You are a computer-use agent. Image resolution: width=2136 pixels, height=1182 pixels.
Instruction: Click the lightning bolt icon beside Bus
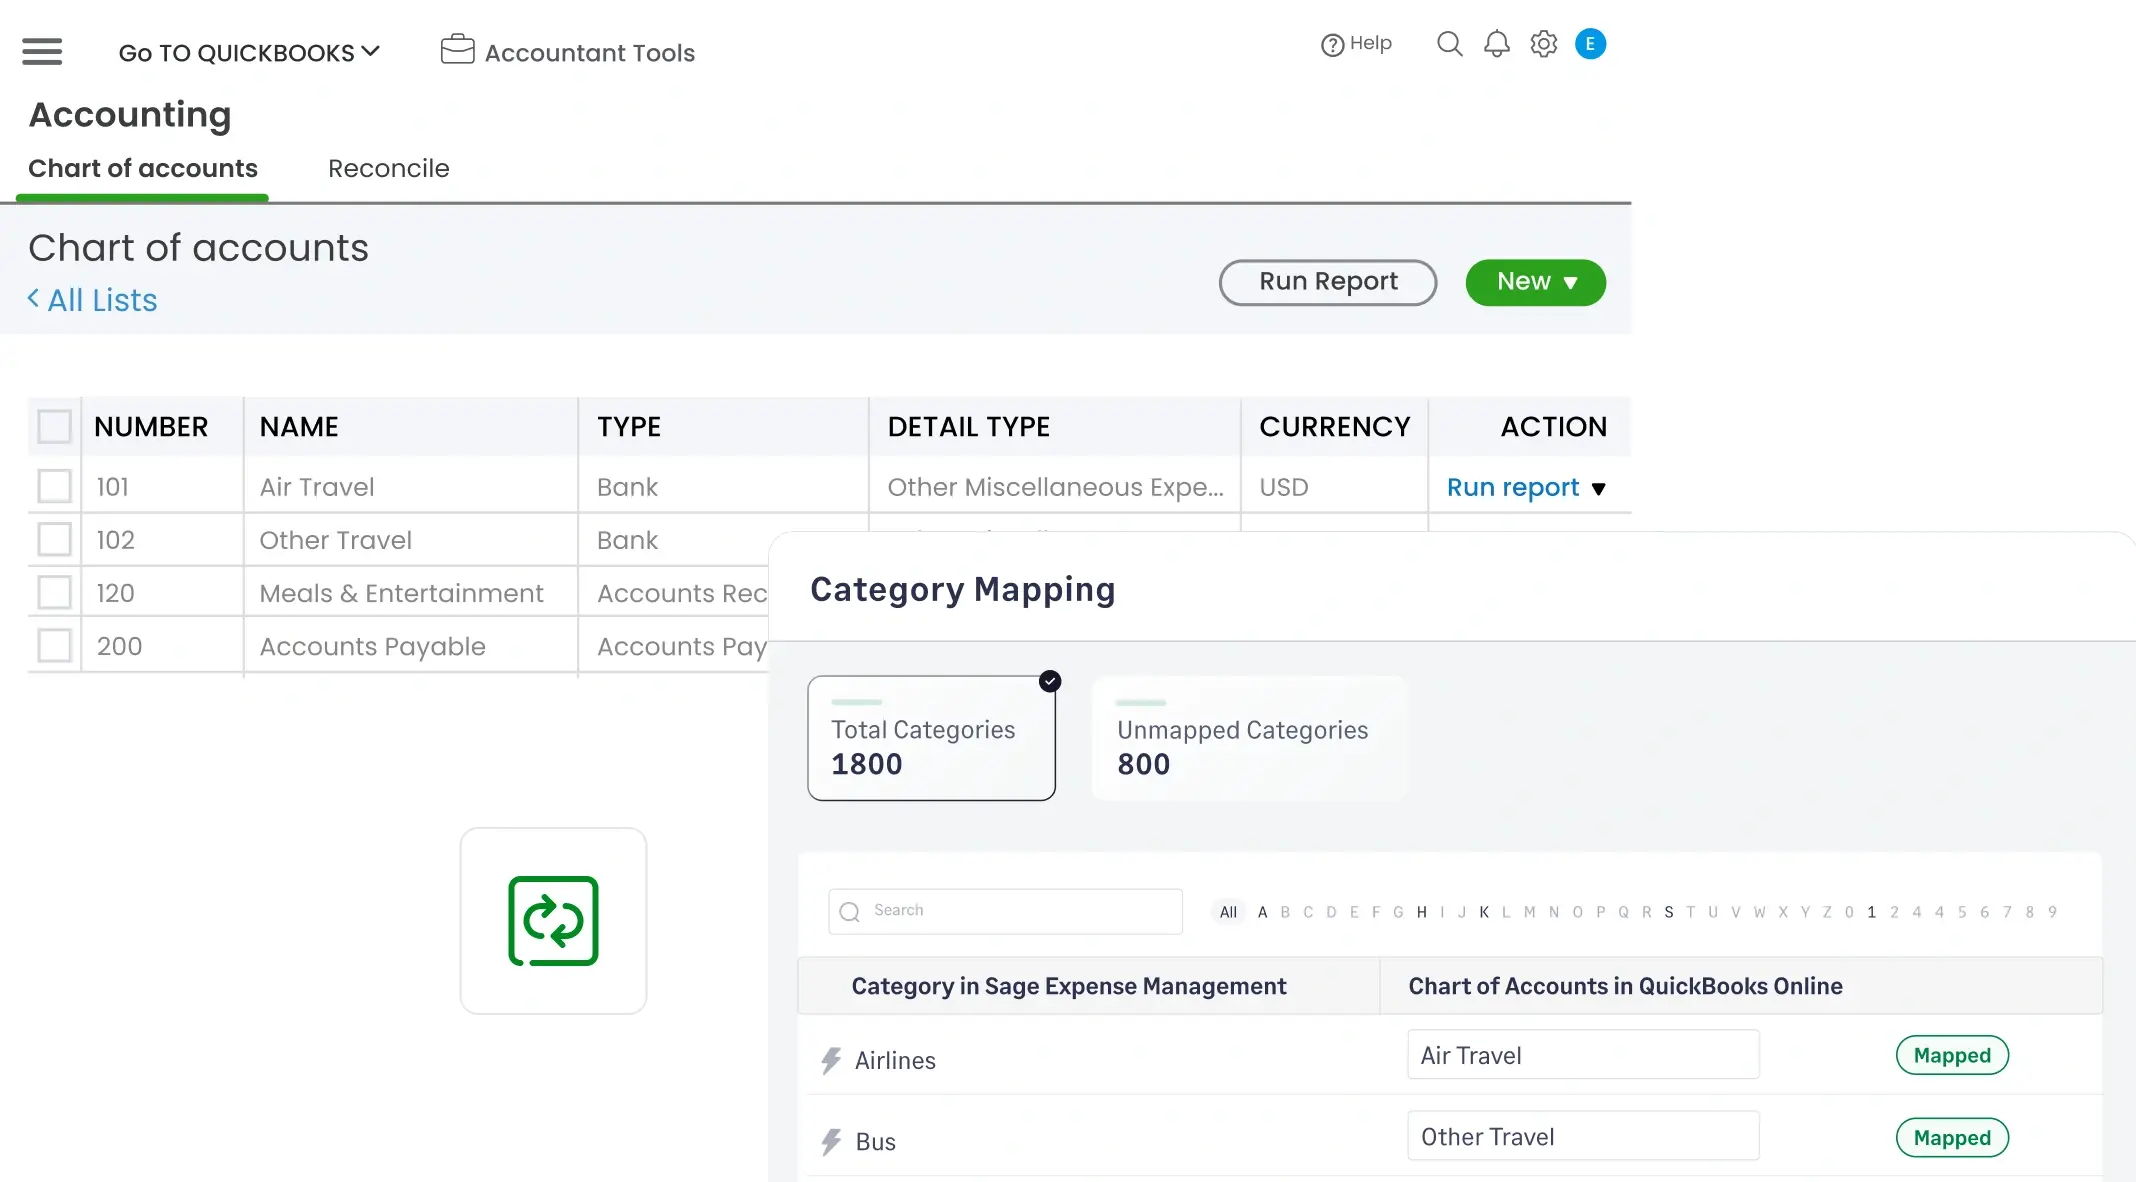tap(831, 1141)
